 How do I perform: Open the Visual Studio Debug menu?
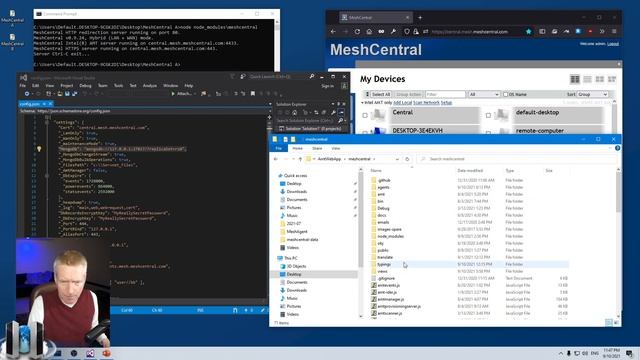click(x=85, y=86)
